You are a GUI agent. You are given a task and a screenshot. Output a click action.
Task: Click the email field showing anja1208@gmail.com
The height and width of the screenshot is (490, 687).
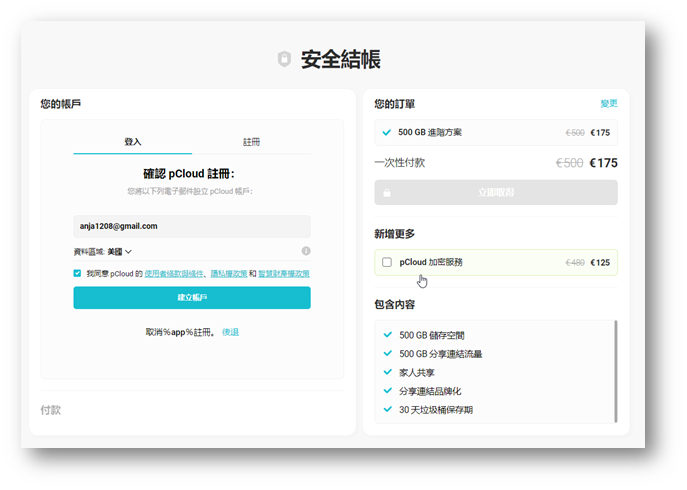191,226
